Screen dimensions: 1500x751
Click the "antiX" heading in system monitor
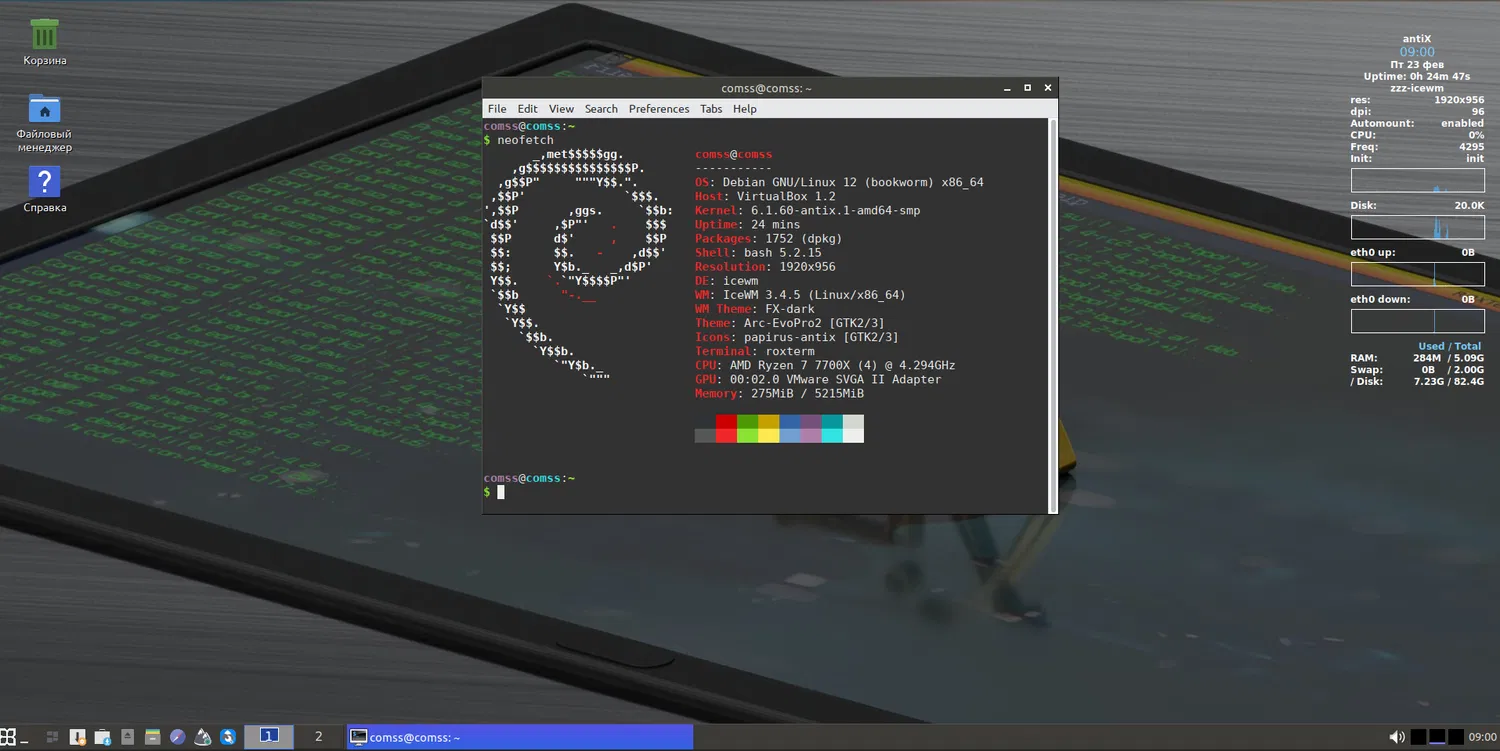coord(1417,39)
